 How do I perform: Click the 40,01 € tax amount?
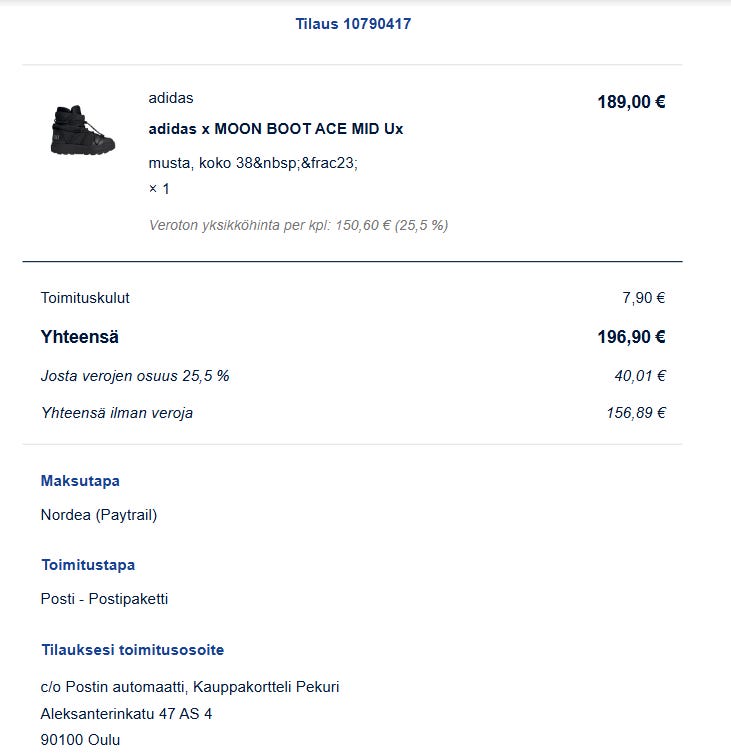click(640, 376)
